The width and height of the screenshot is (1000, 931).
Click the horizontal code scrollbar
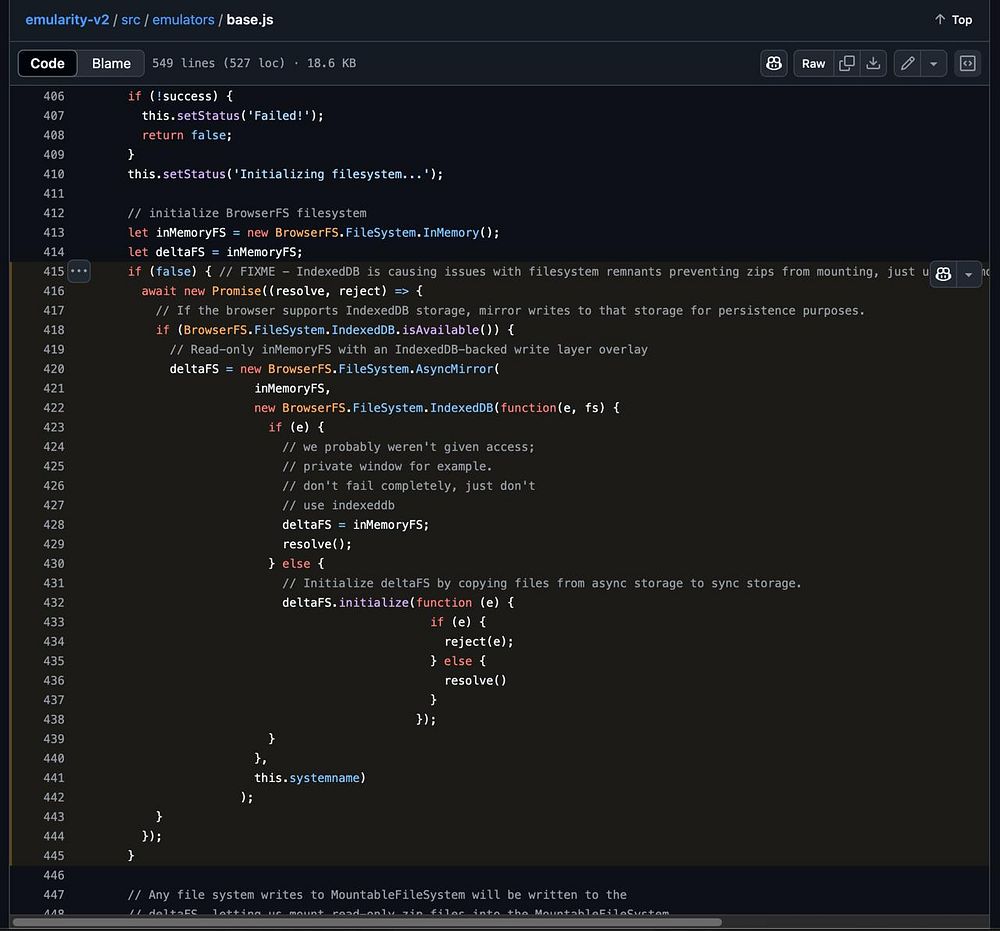[x=366, y=922]
